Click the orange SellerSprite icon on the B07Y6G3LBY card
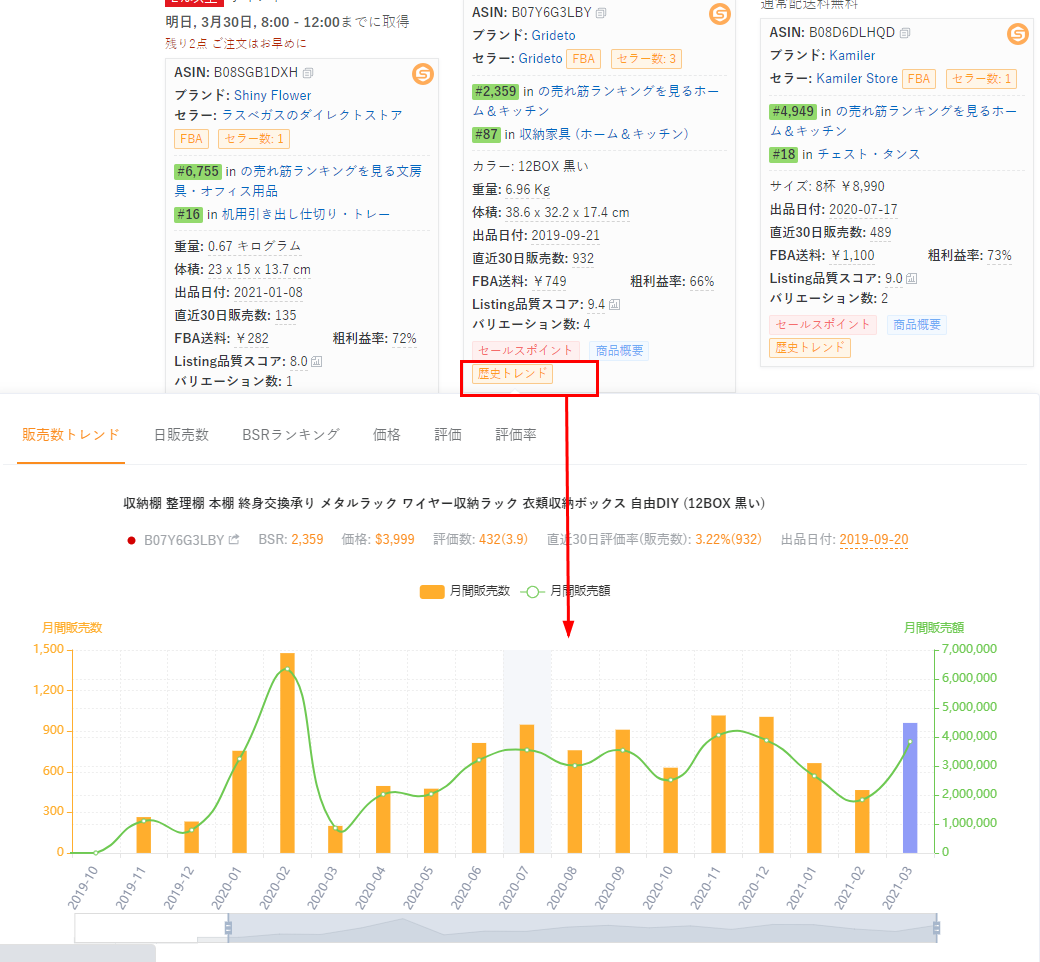The image size is (1040, 962). point(720,13)
